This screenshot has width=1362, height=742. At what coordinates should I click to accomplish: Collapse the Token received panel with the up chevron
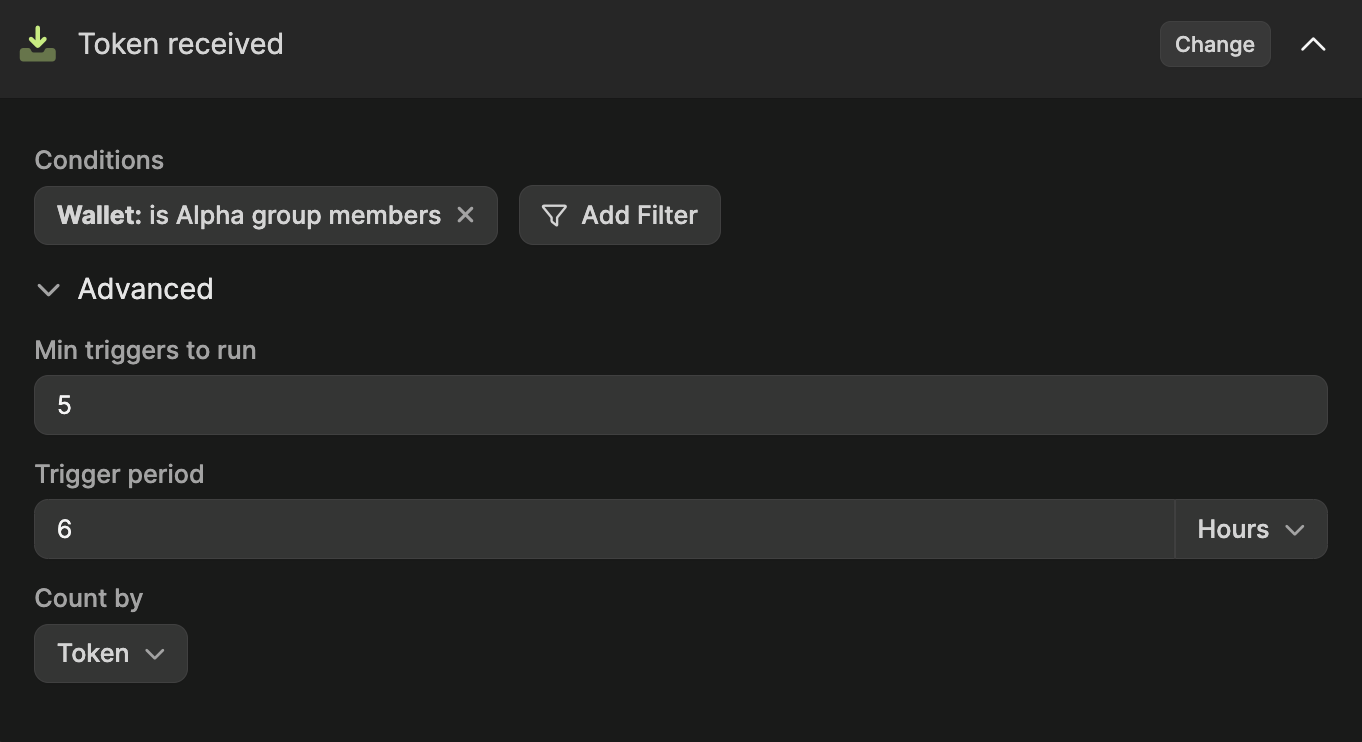pos(1313,44)
